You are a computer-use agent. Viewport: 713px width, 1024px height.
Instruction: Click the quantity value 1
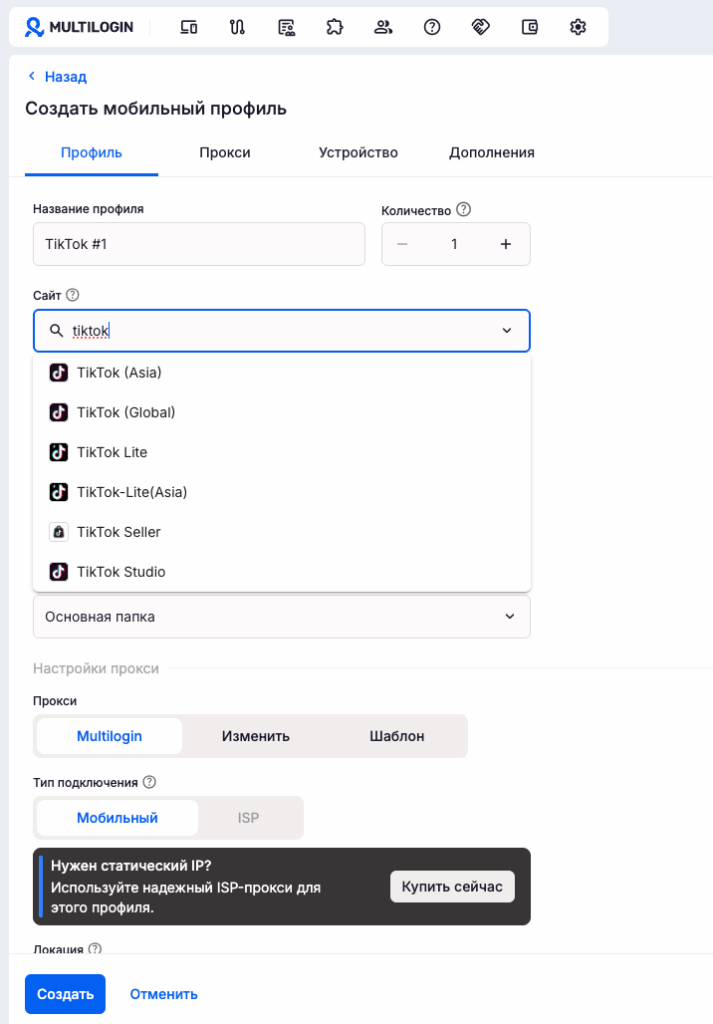(x=454, y=244)
